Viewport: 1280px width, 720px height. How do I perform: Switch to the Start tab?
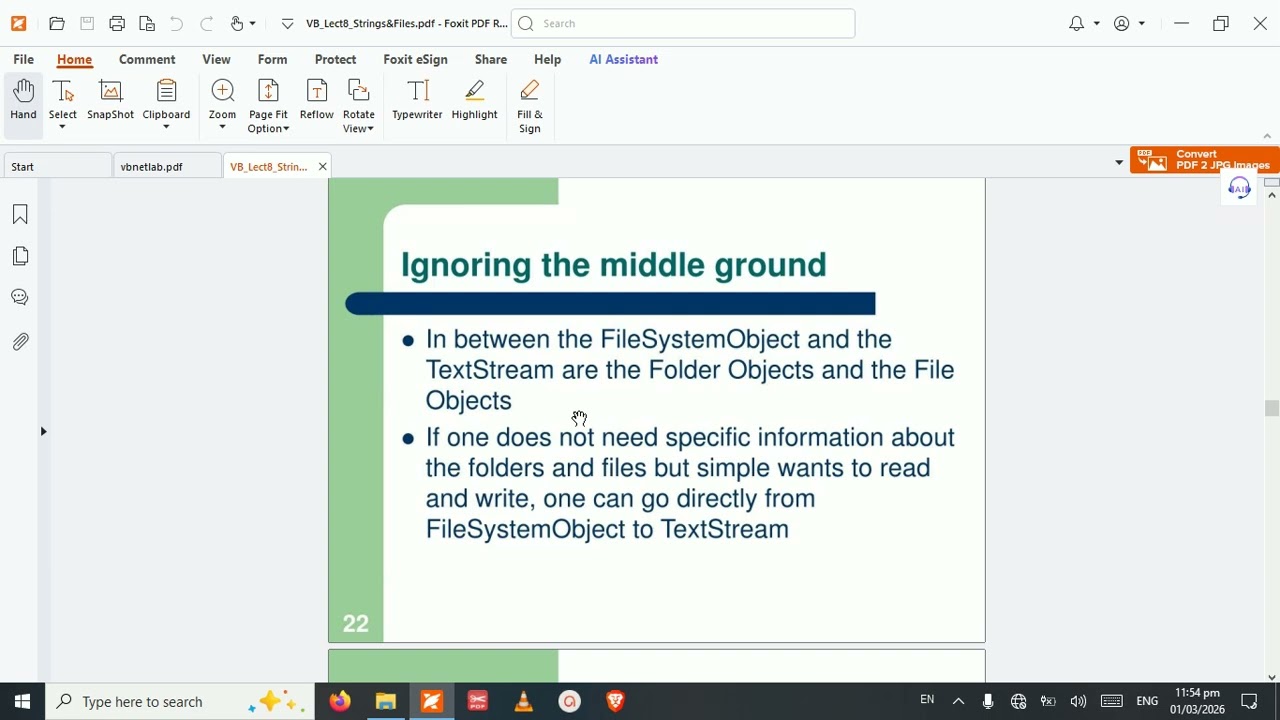tap(56, 166)
